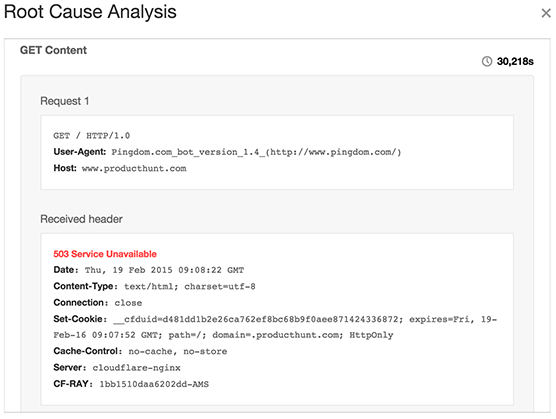
Task: Click the User-Agent Pingdom bot value
Action: [x=256, y=152]
